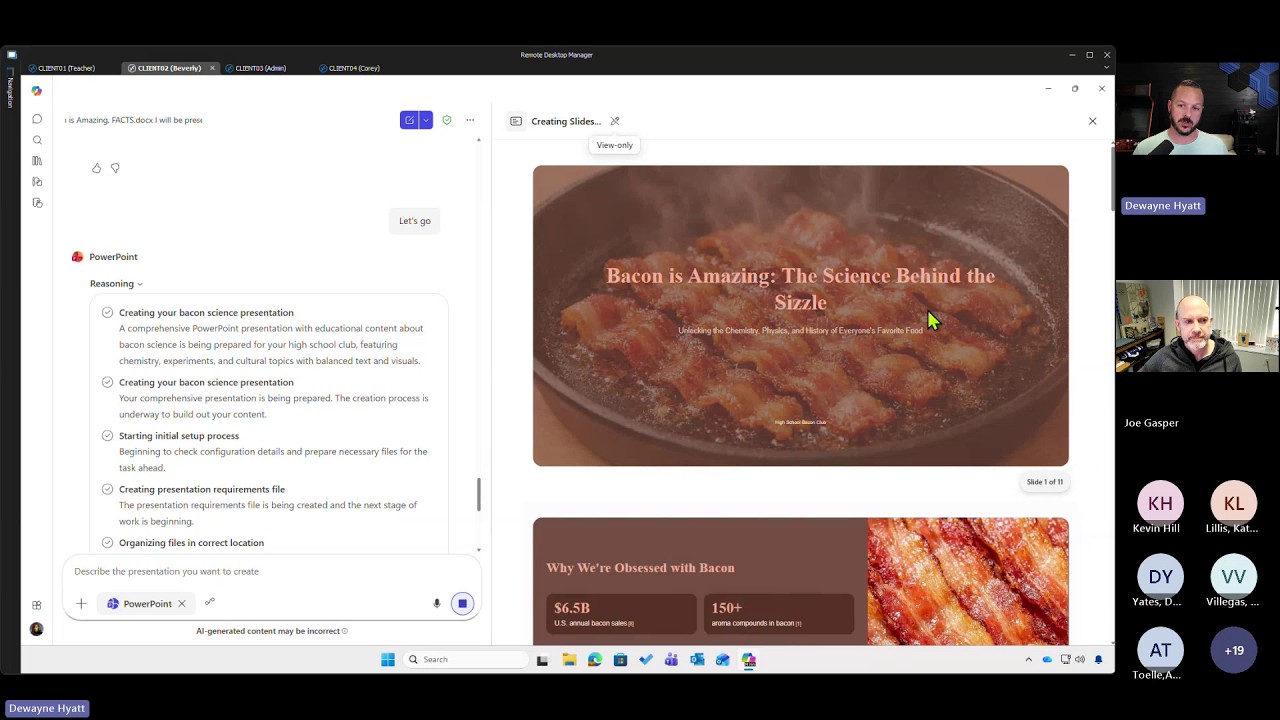1280x720 pixels.
Task: Click the 'Slide 1 of 11' indicator
Action: (1045, 482)
